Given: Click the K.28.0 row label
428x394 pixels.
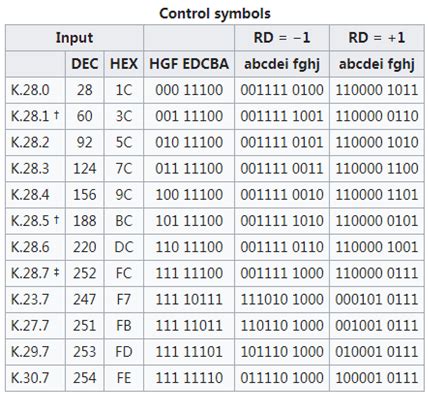Looking at the screenshot, I should tap(30, 90).
